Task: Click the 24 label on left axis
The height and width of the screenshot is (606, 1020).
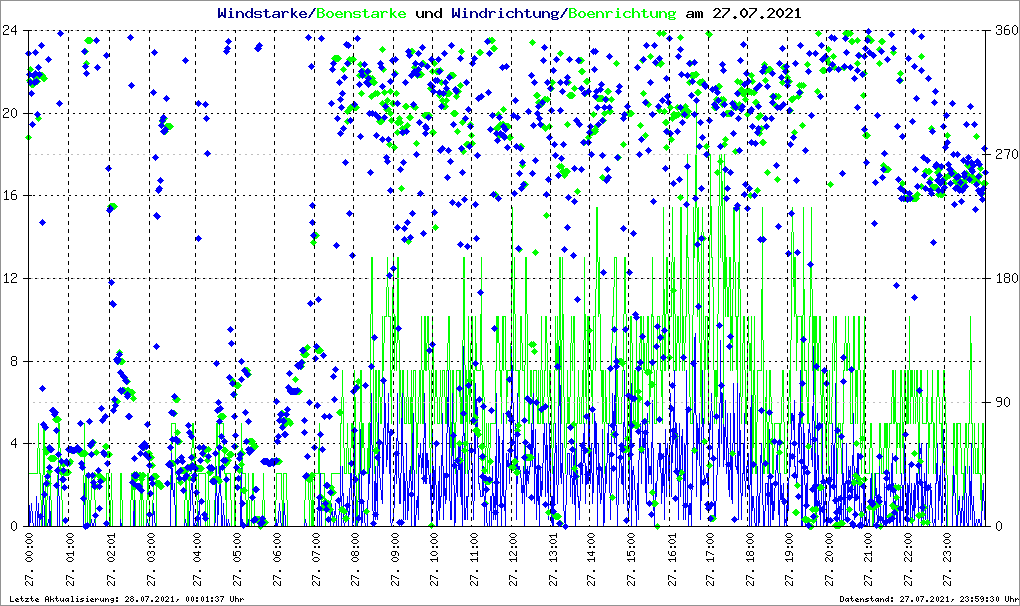Action: pyautogui.click(x=12, y=30)
